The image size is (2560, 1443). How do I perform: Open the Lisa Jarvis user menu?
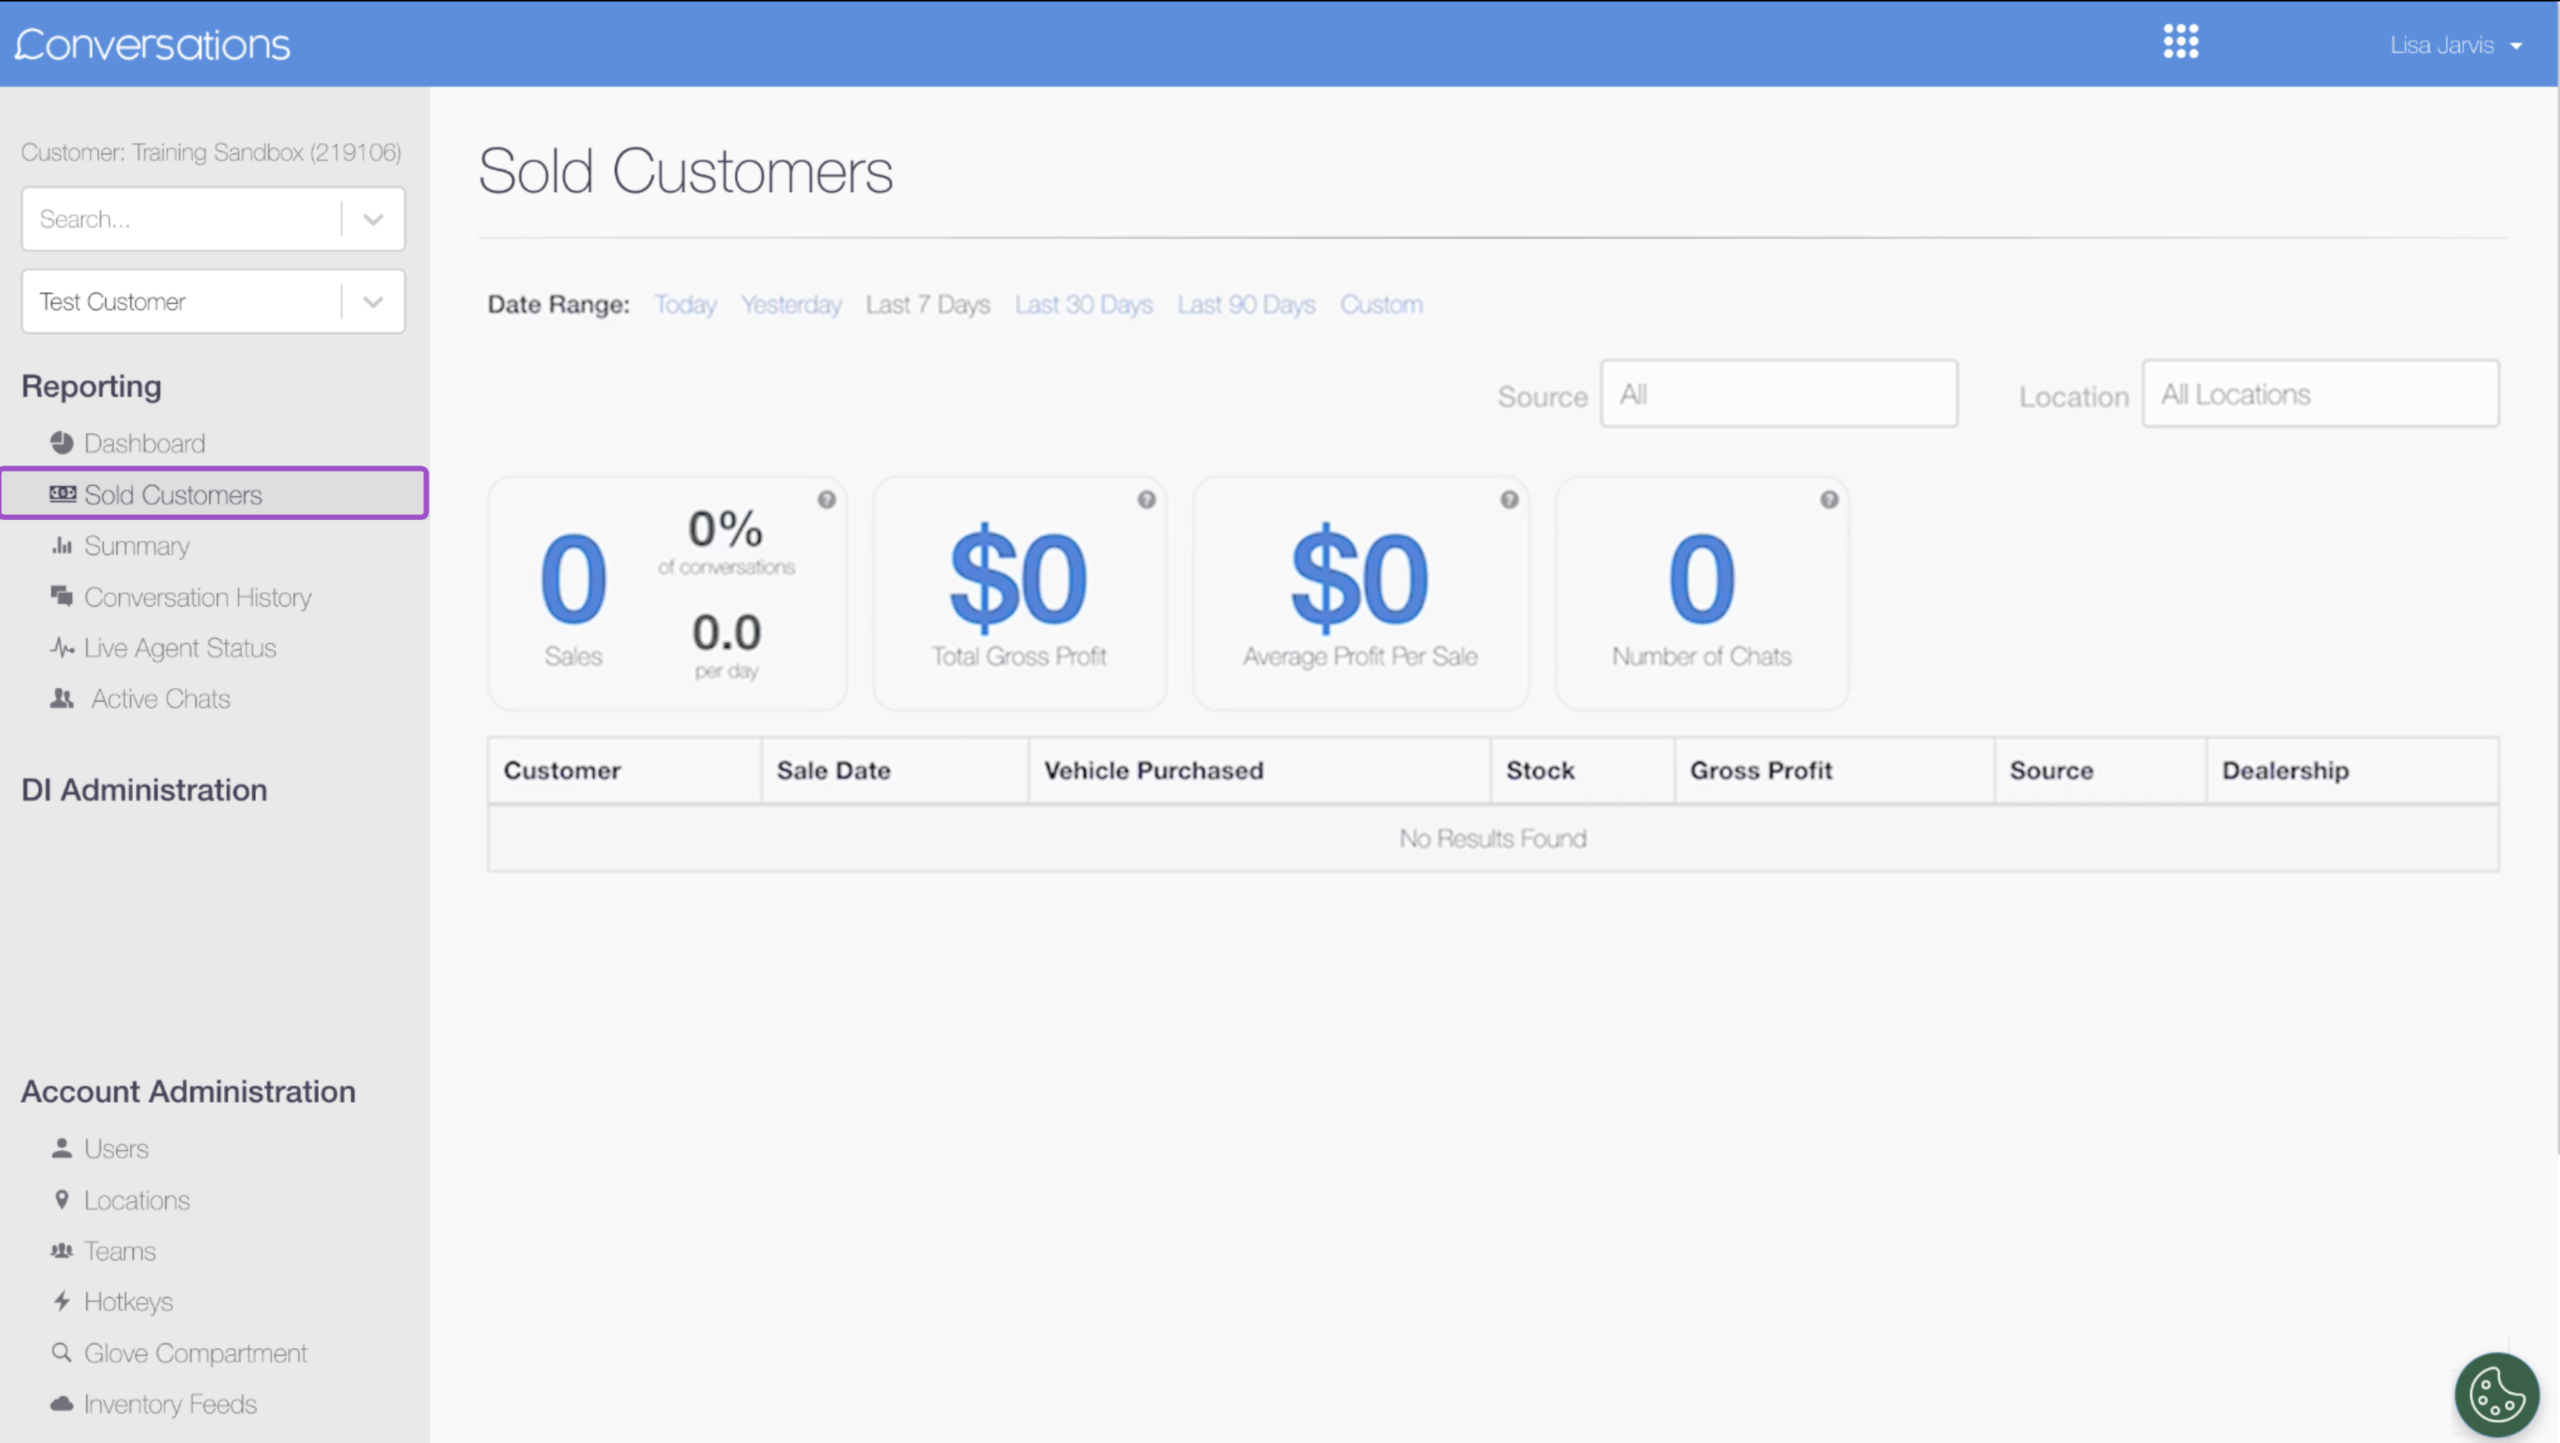point(2455,45)
